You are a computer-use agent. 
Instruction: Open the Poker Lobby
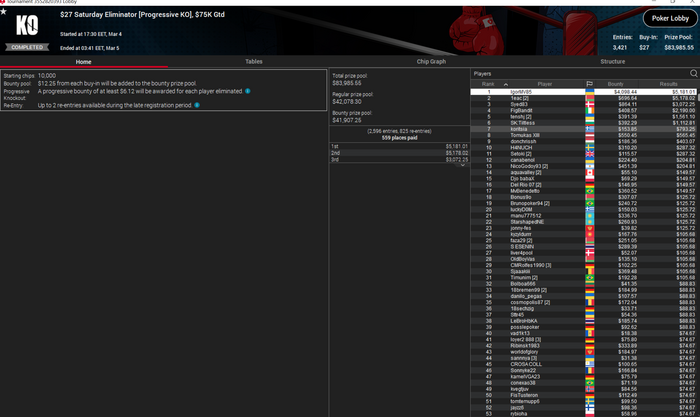point(670,18)
